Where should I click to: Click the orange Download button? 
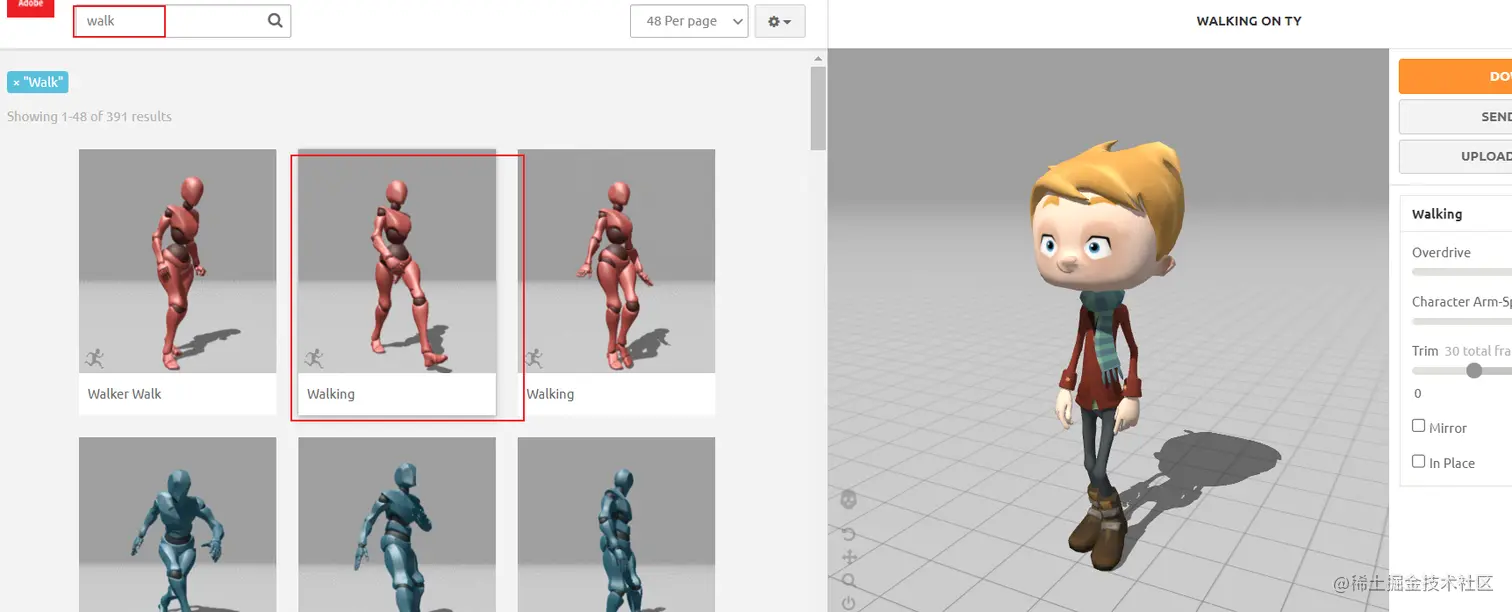(x=1455, y=76)
